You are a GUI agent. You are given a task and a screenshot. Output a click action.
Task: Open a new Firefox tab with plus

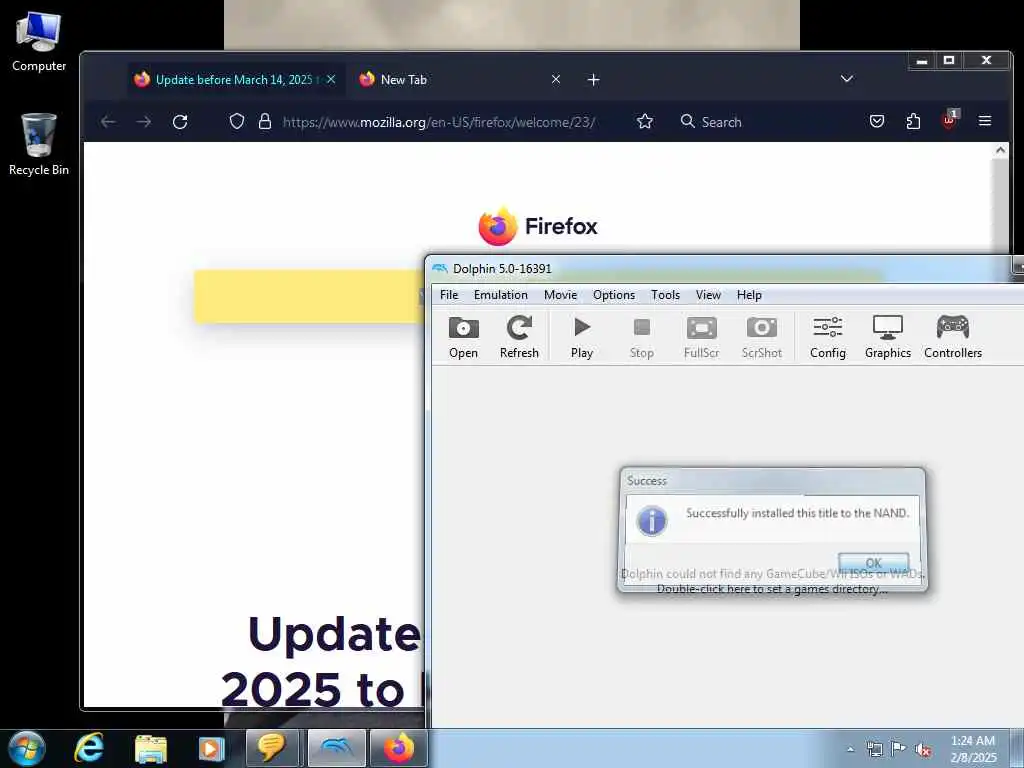[x=593, y=80]
